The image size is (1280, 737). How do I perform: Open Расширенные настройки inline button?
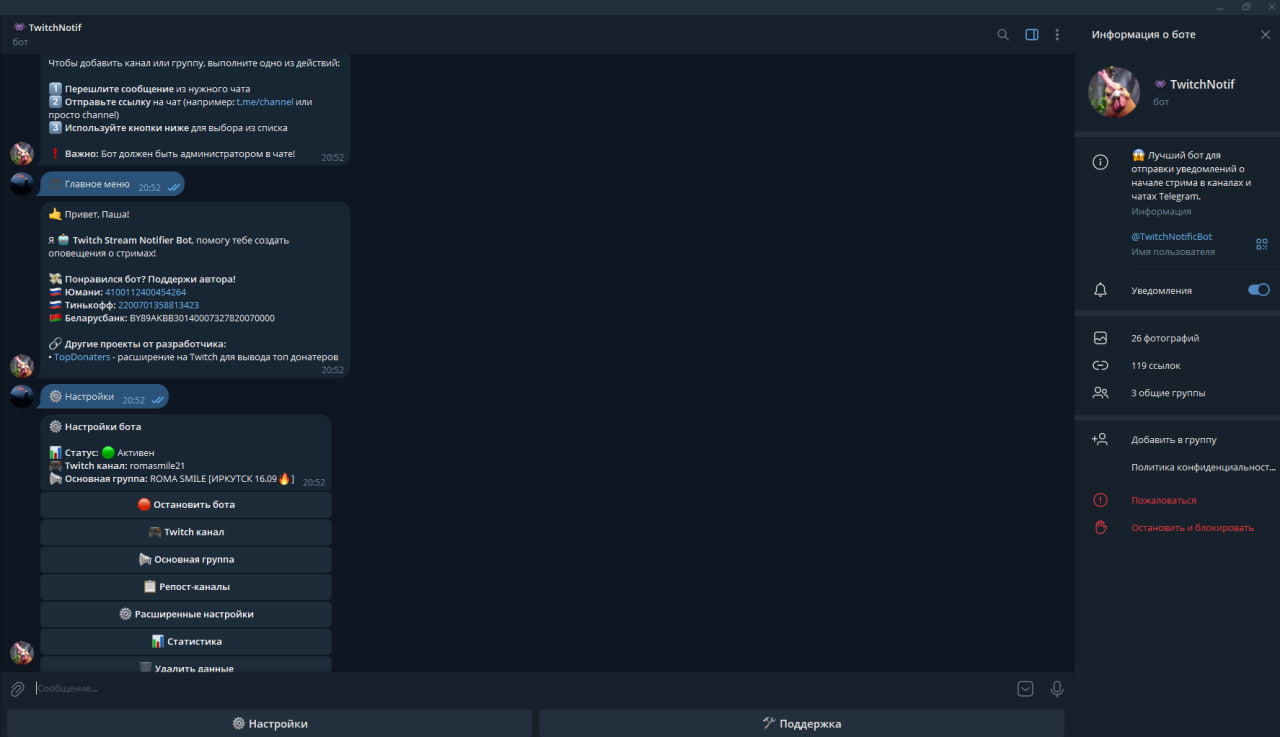pyautogui.click(x=186, y=614)
